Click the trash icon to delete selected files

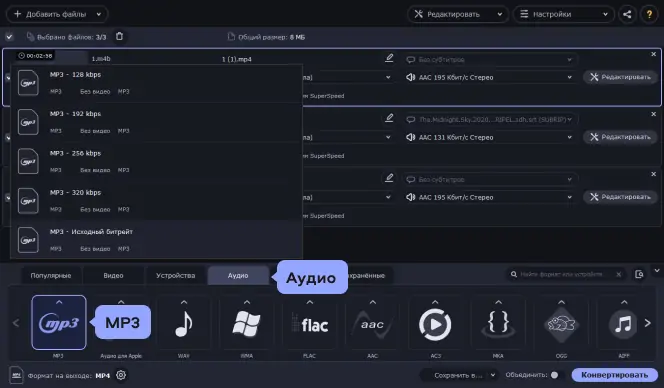pyautogui.click(x=119, y=37)
